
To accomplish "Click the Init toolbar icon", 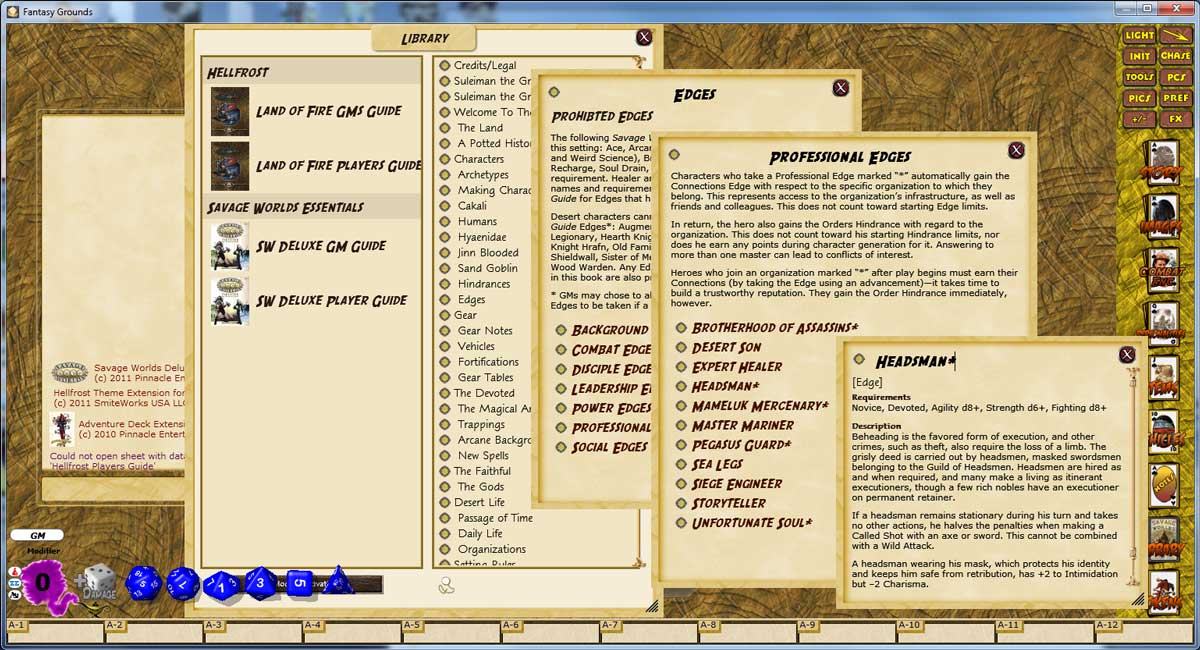I will click(x=1140, y=57).
